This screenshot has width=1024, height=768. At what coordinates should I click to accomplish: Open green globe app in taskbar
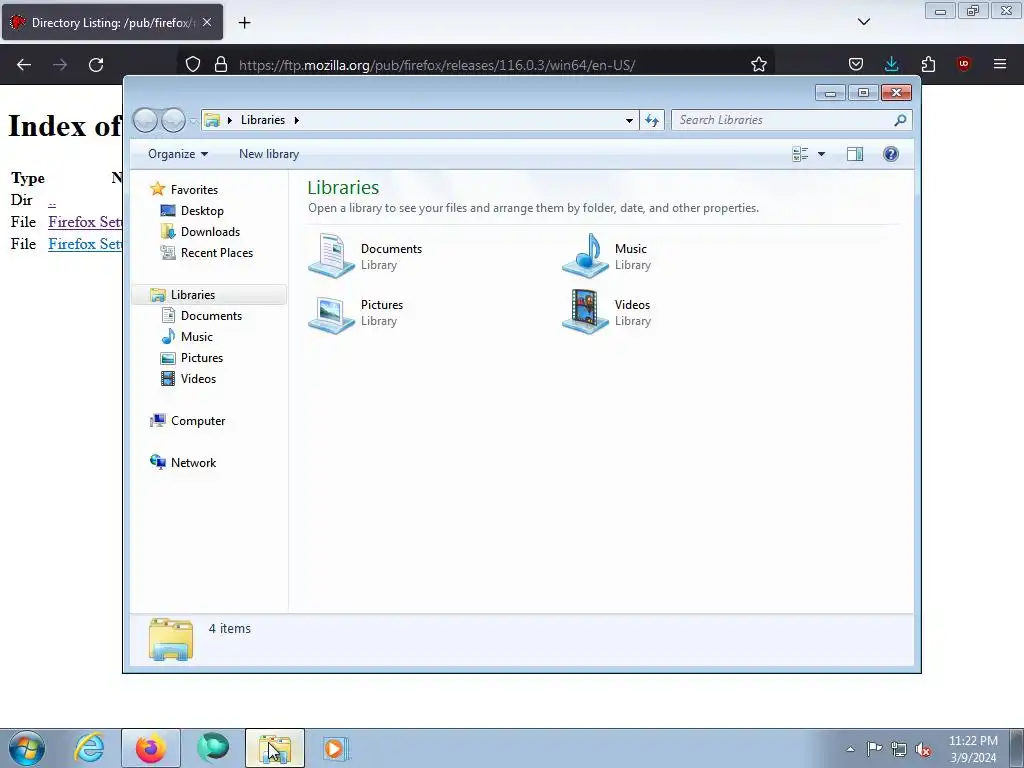(x=213, y=748)
